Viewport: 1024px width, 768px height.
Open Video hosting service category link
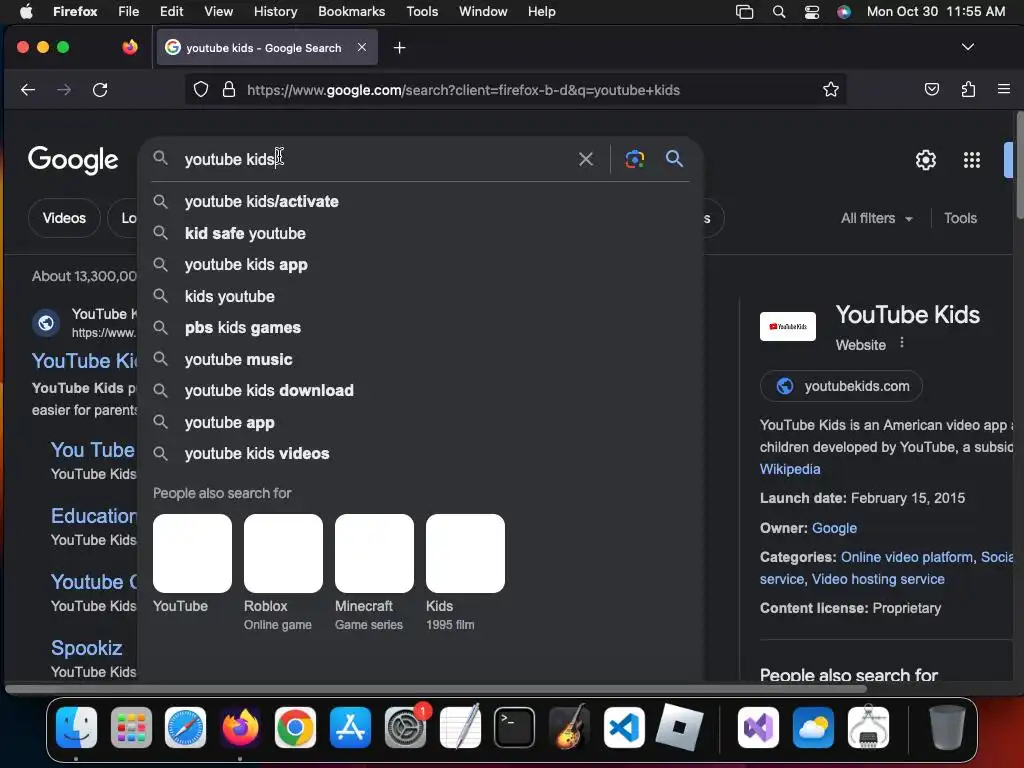pos(878,579)
